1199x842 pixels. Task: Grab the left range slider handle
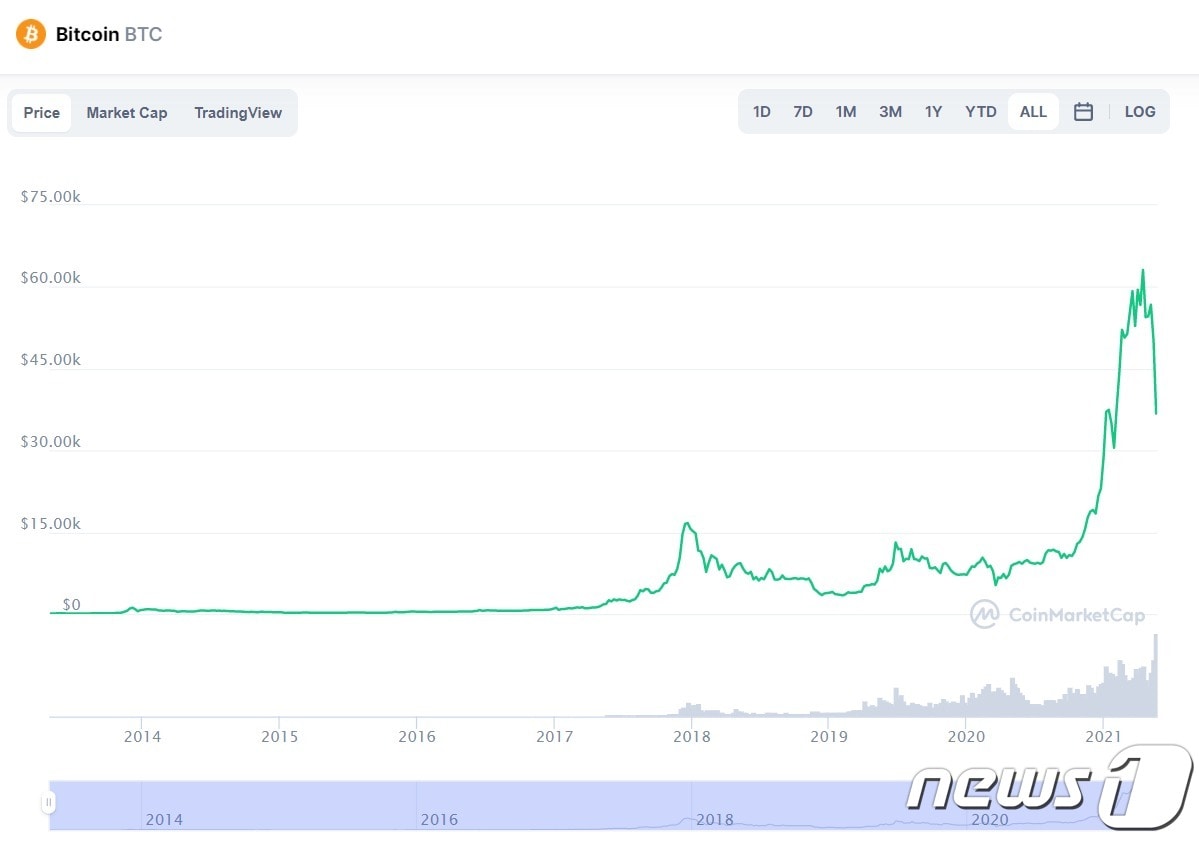tap(47, 802)
